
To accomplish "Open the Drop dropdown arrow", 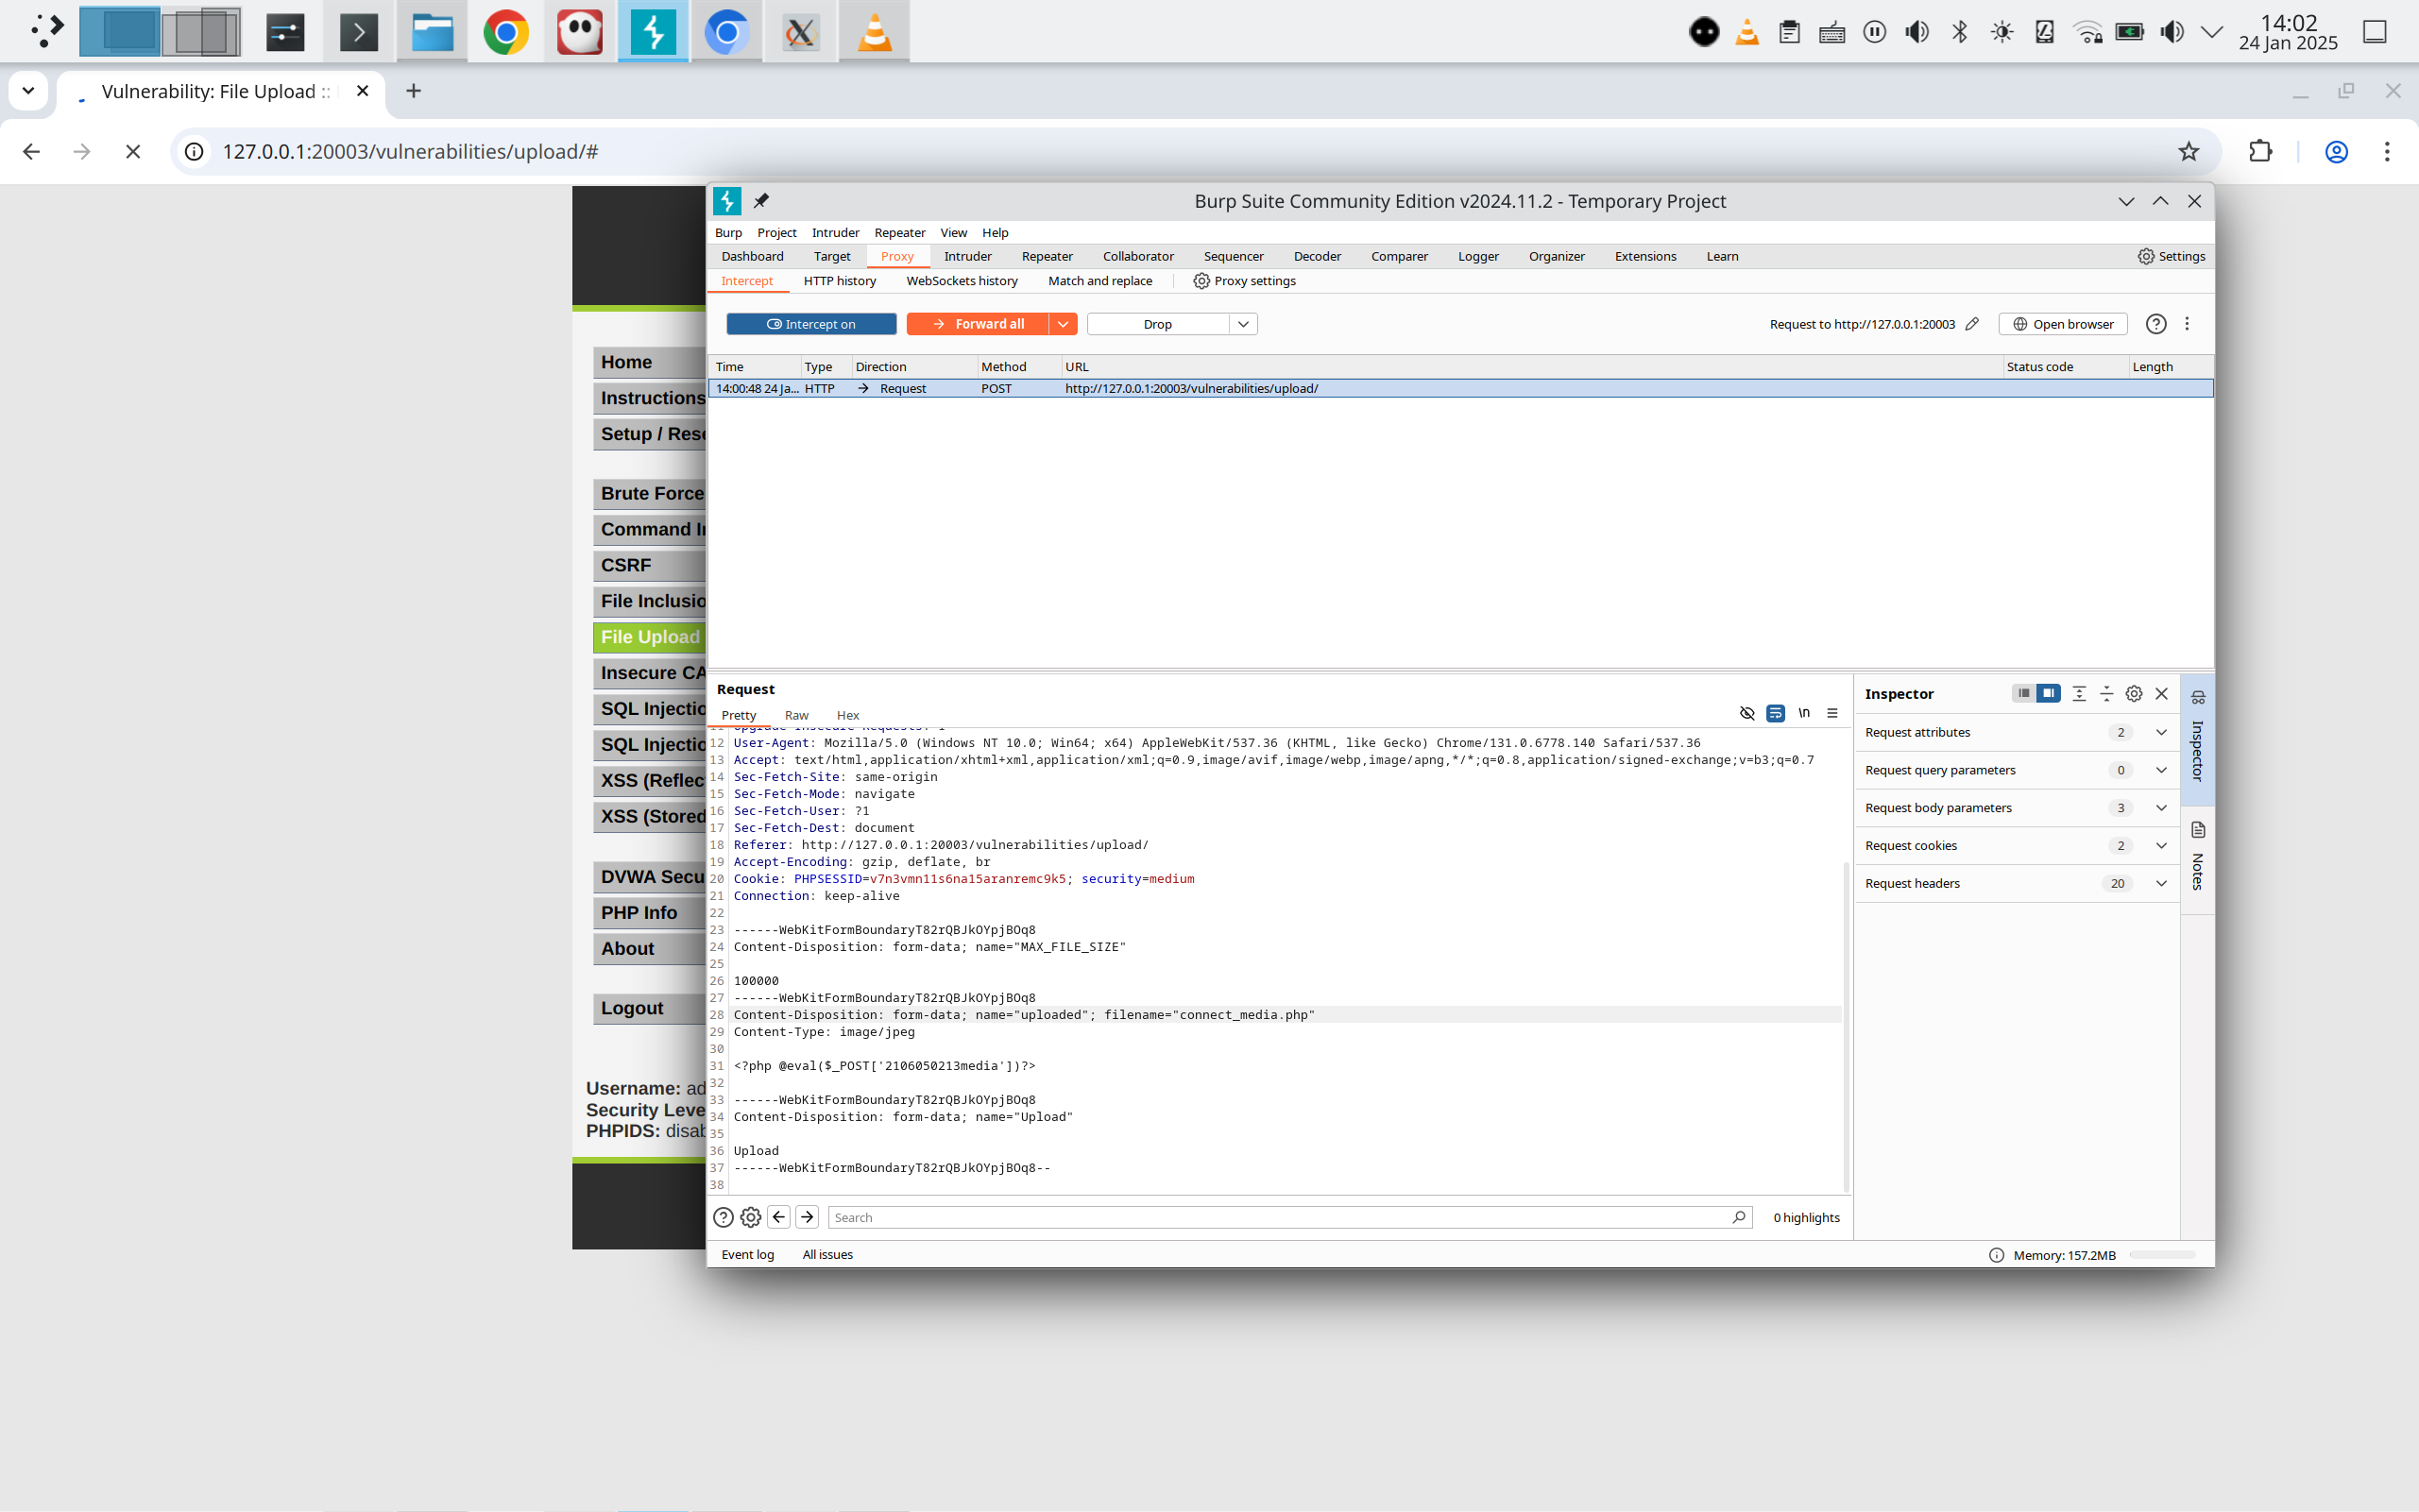I will (x=1243, y=324).
